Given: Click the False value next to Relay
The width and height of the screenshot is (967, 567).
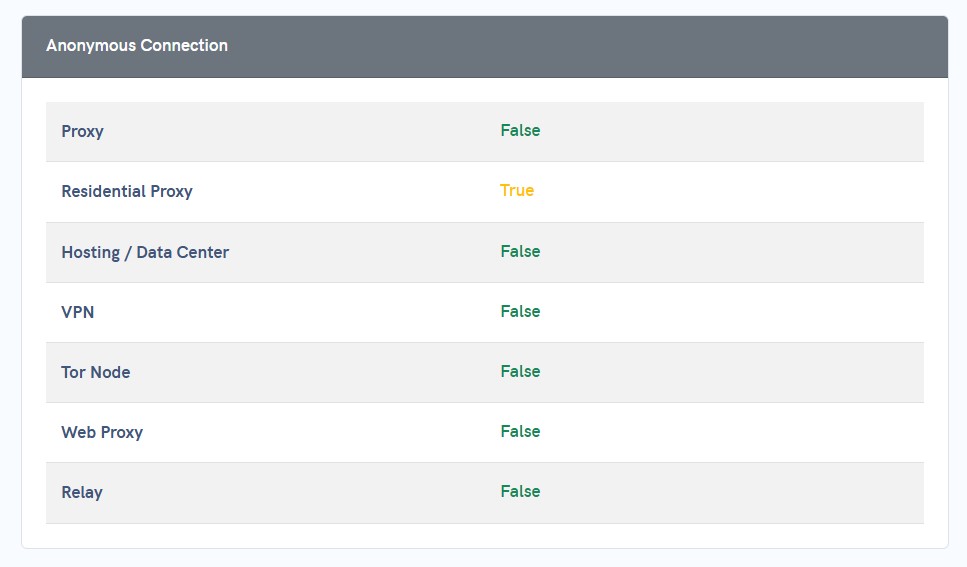Looking at the screenshot, I should coord(520,491).
